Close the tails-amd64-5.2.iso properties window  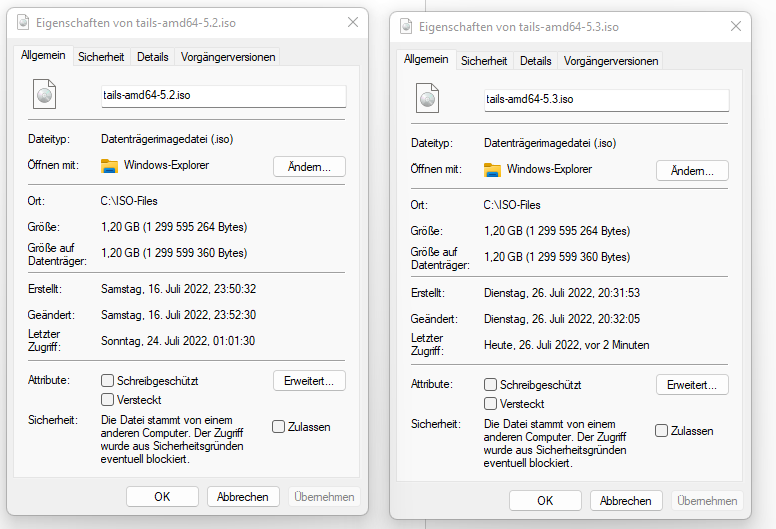(353, 22)
